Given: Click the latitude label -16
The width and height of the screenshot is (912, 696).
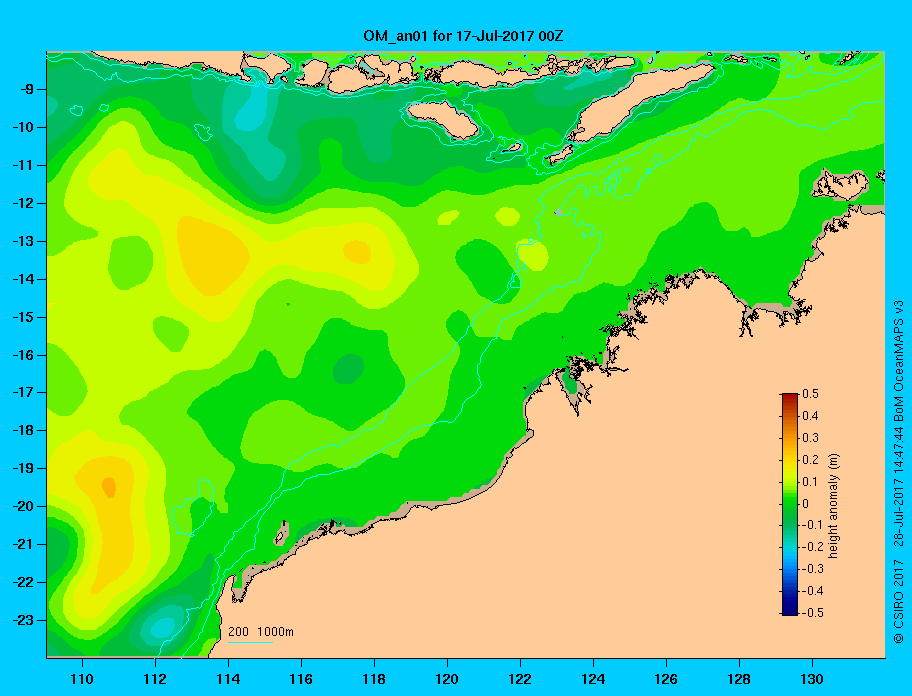Looking at the screenshot, I should point(26,355).
